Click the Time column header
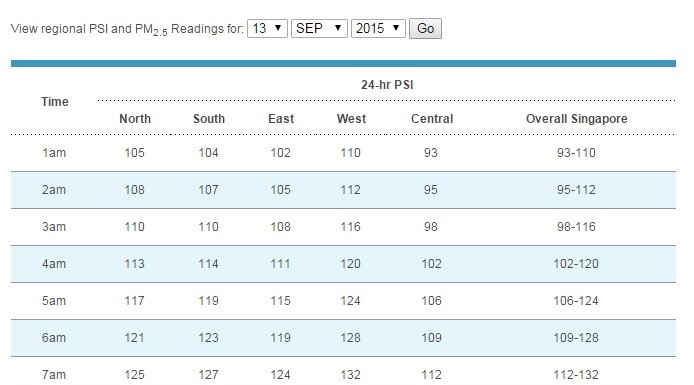 click(x=55, y=102)
